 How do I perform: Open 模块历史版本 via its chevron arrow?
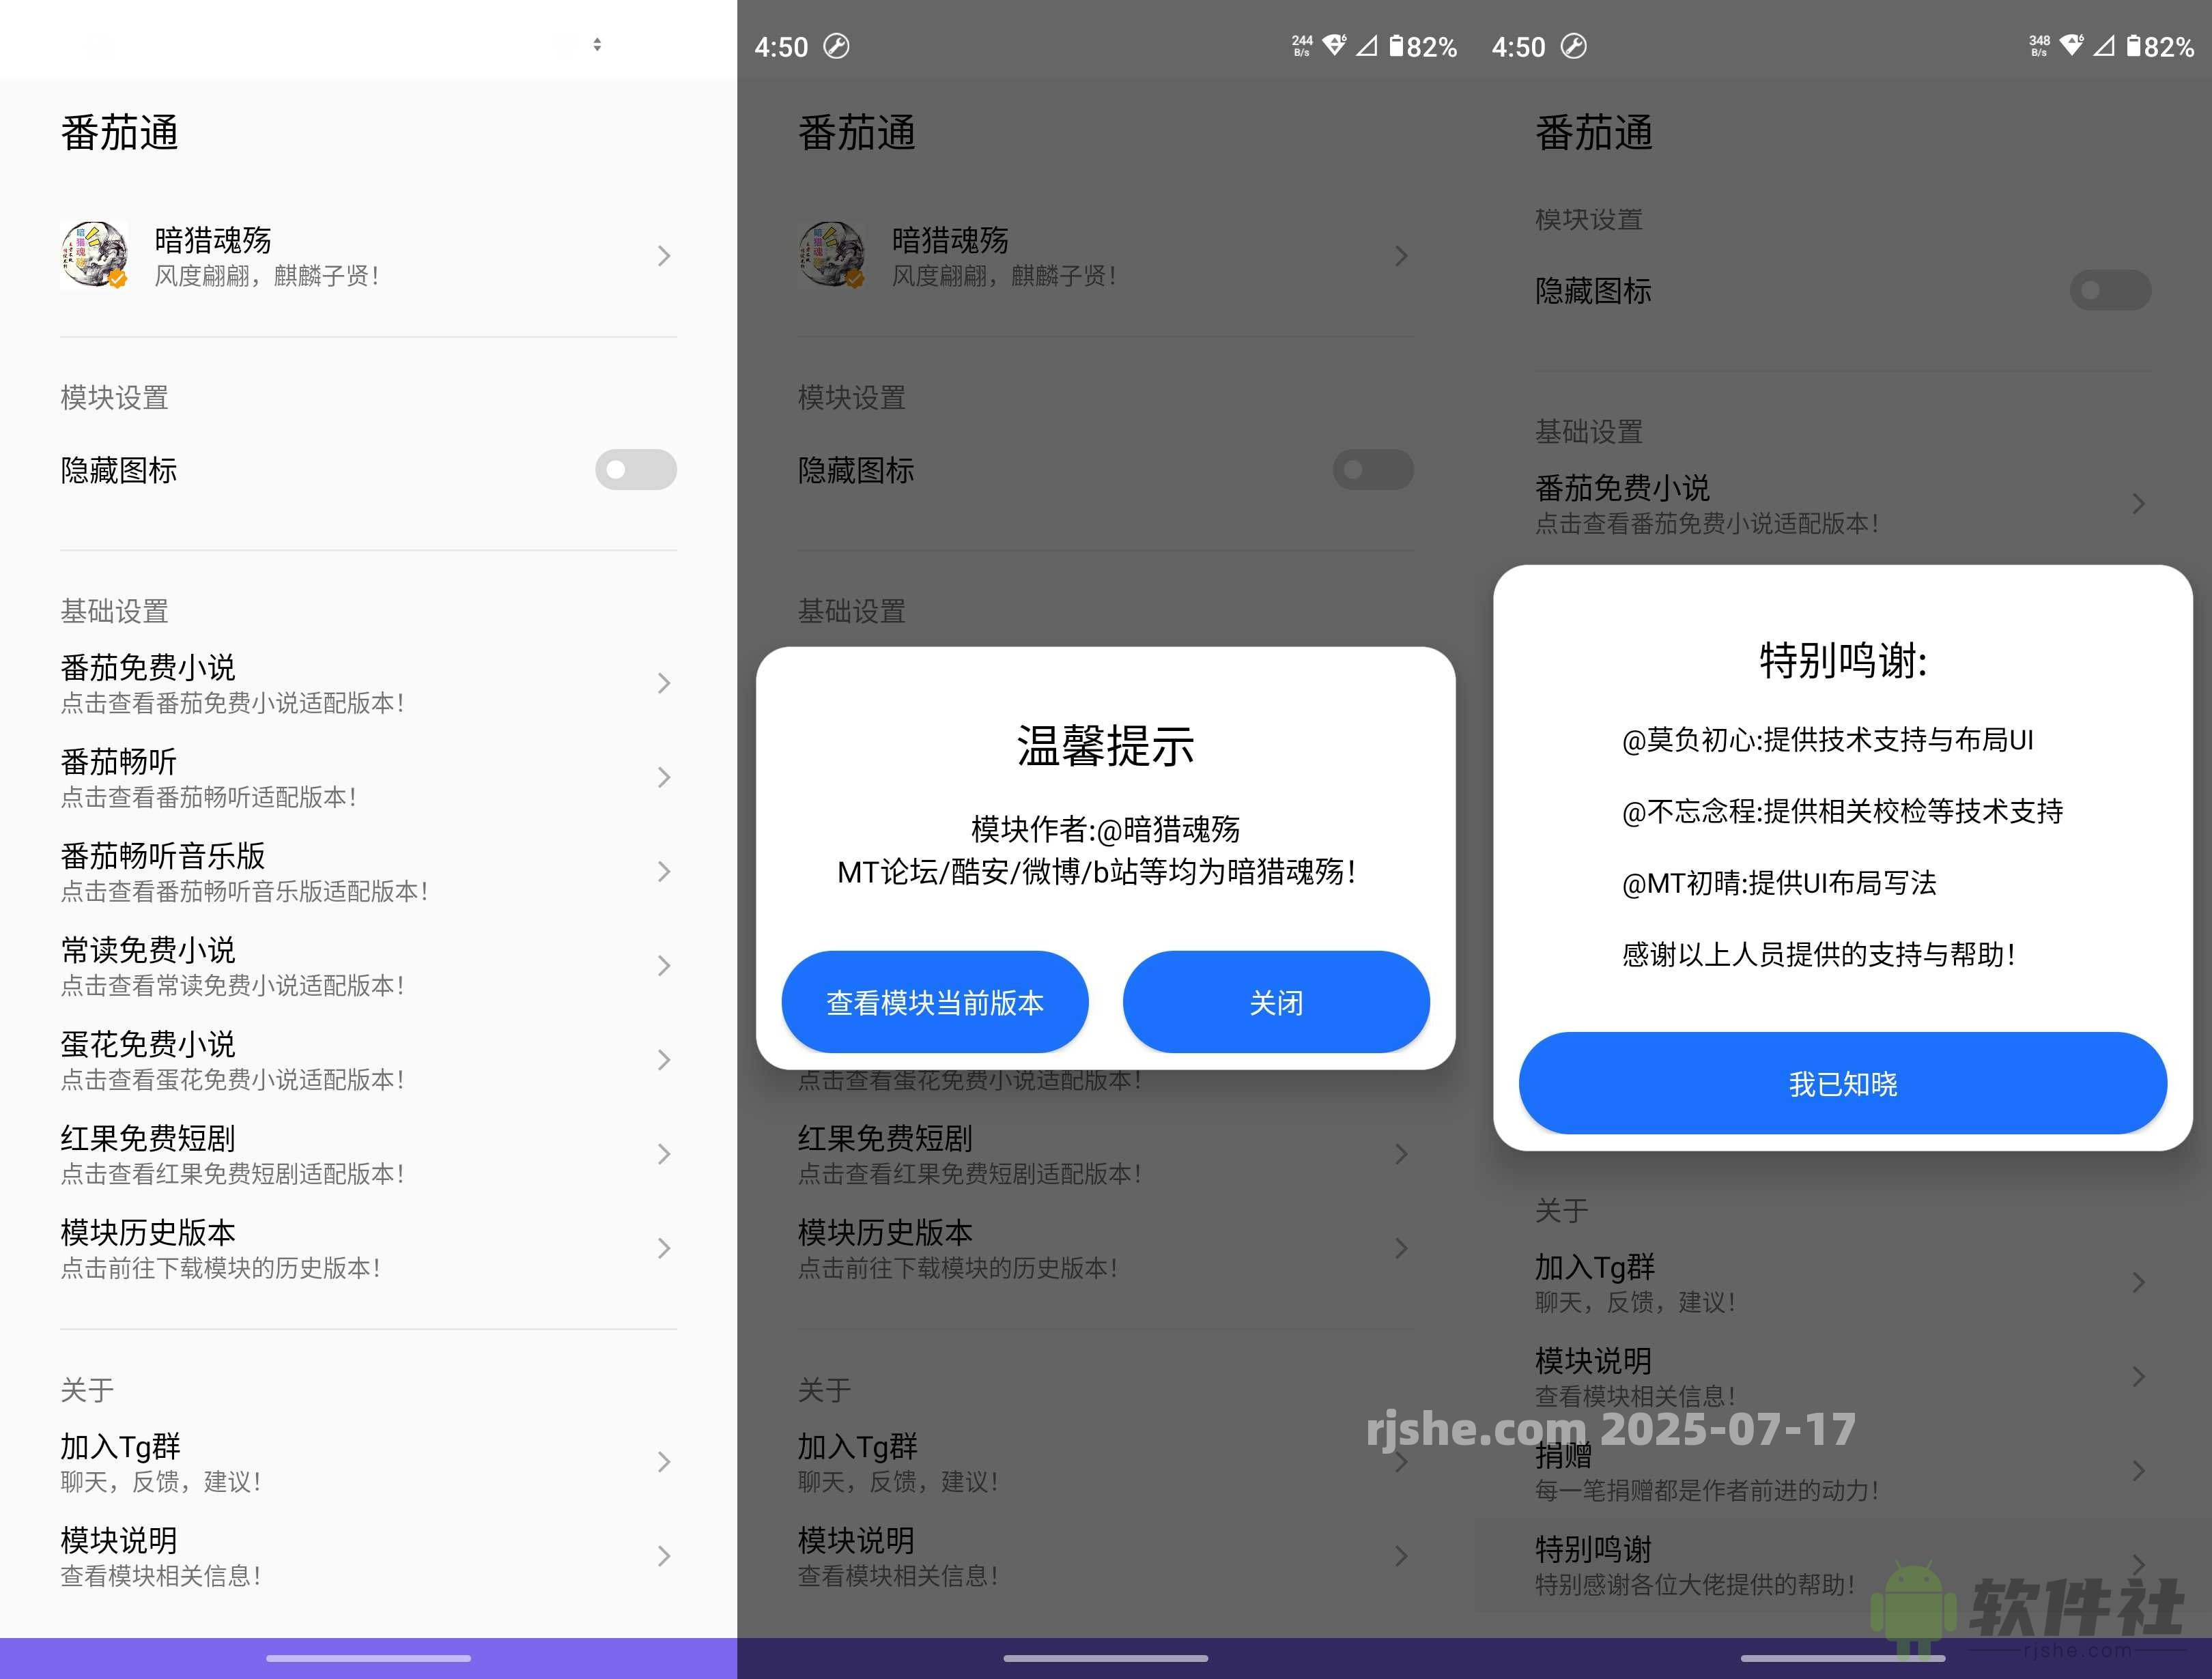click(x=664, y=1248)
